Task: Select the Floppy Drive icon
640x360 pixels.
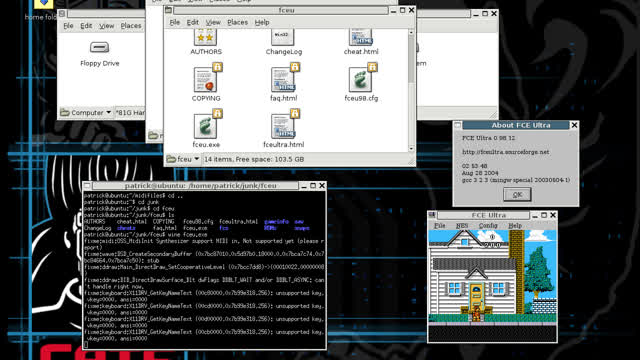Action: pos(99,47)
